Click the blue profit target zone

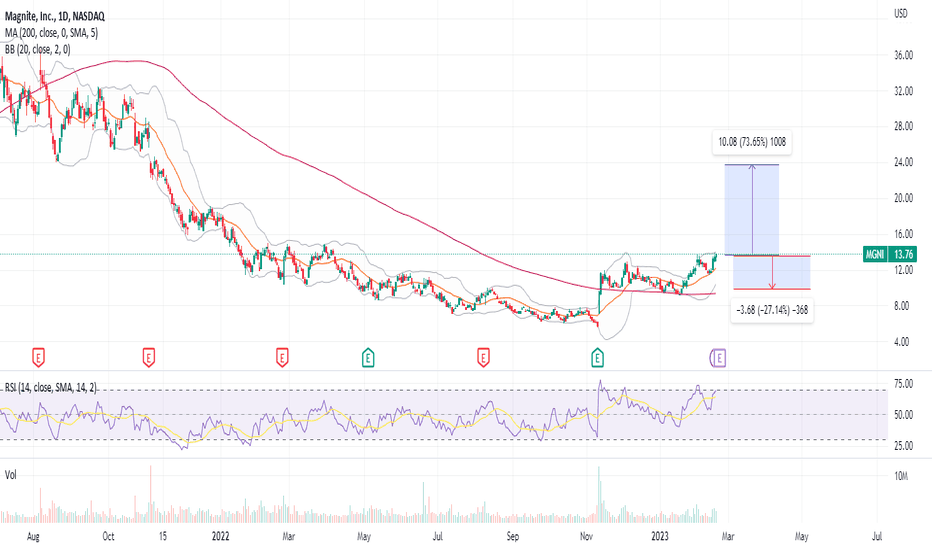[x=752, y=210]
